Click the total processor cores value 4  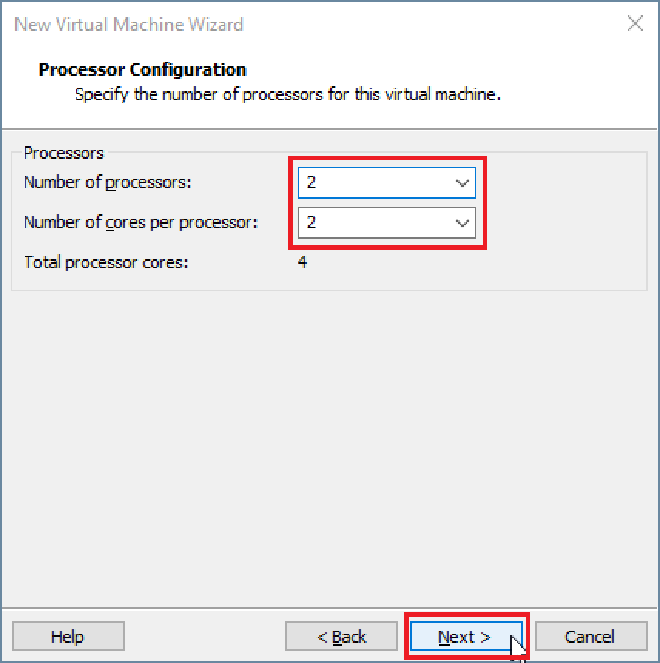point(302,263)
